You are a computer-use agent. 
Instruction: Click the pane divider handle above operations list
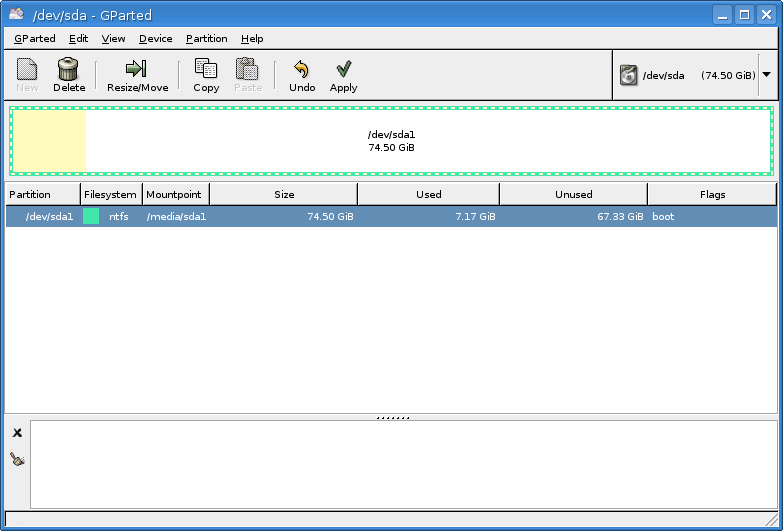391,416
